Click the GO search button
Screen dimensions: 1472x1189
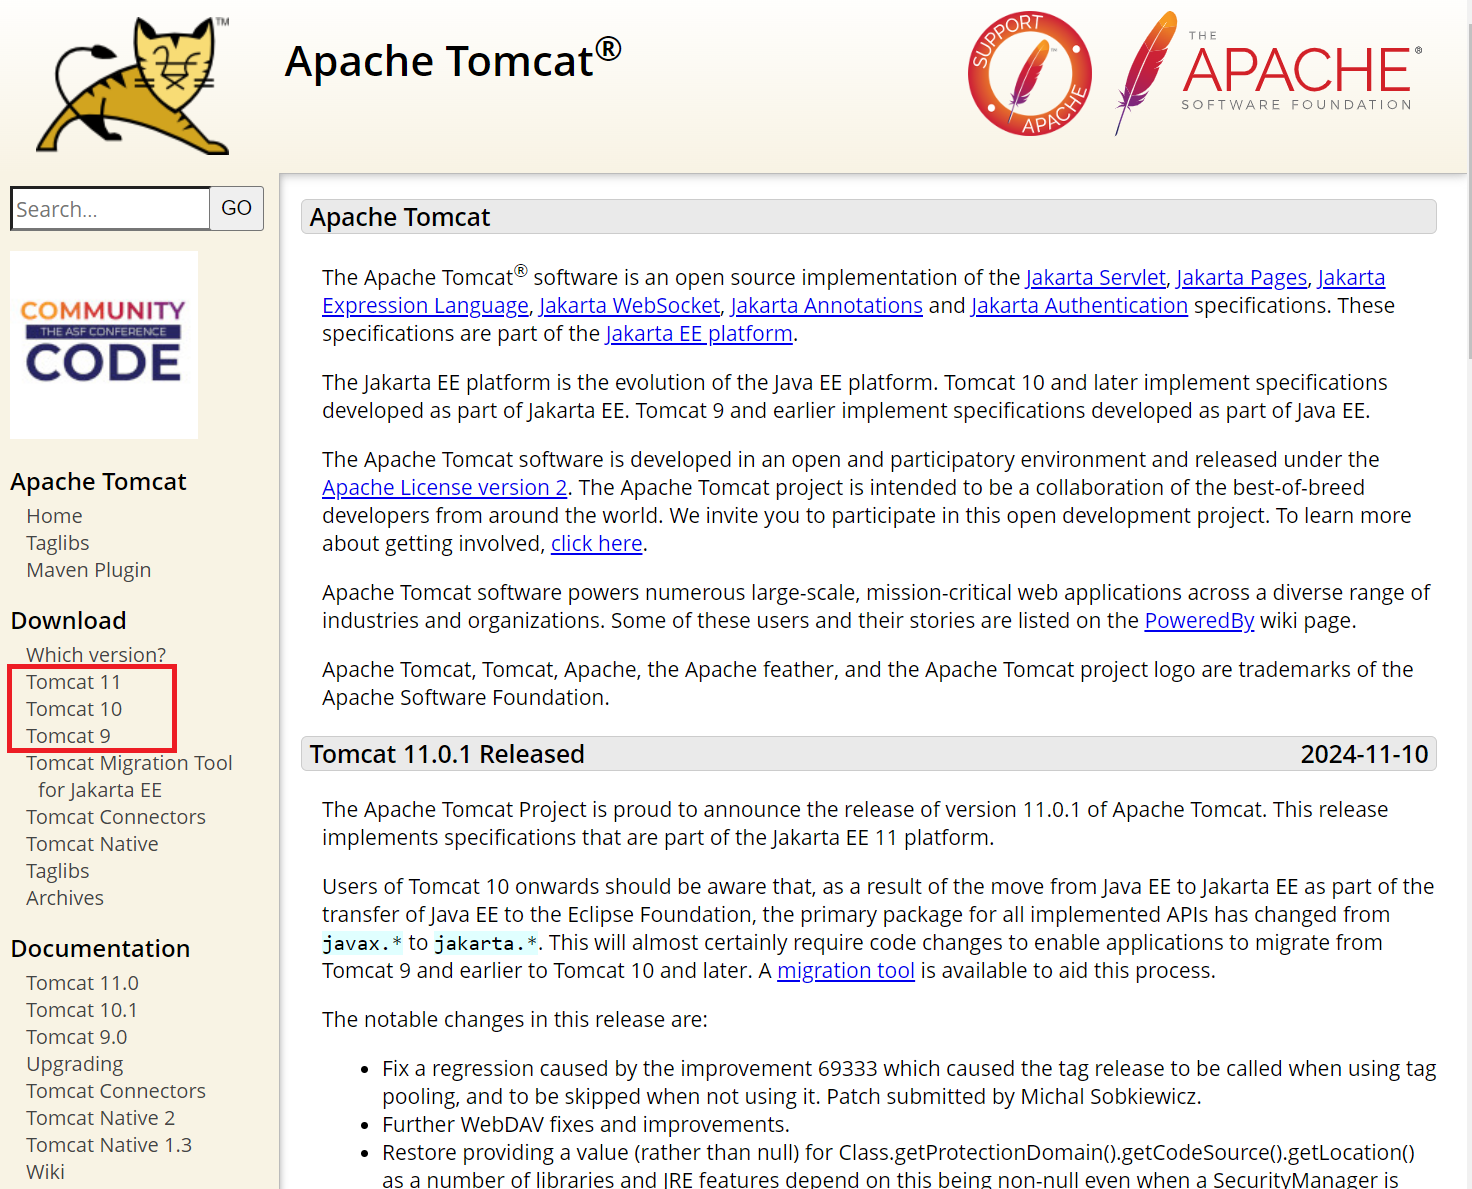[x=237, y=208]
